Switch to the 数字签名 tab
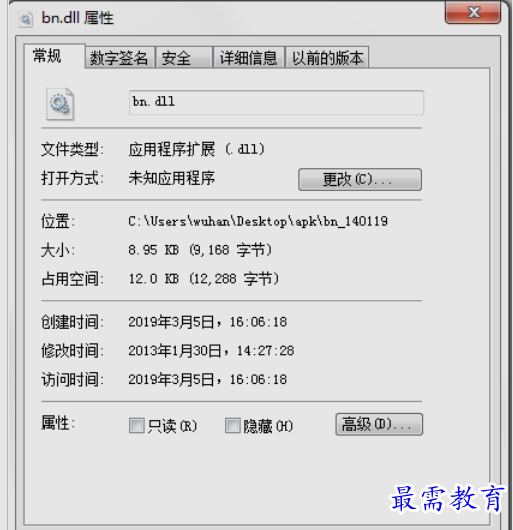This screenshot has width=513, height=530. 120,58
